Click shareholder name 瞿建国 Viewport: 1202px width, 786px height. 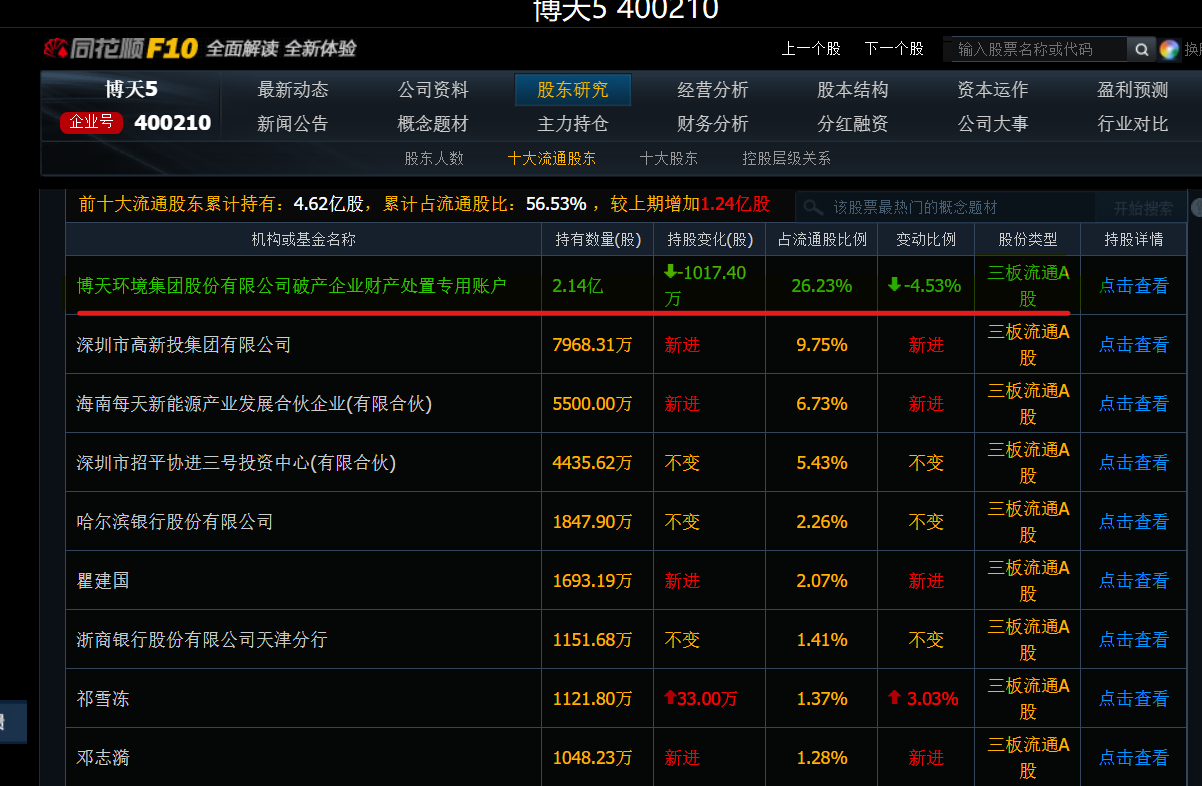pos(103,581)
